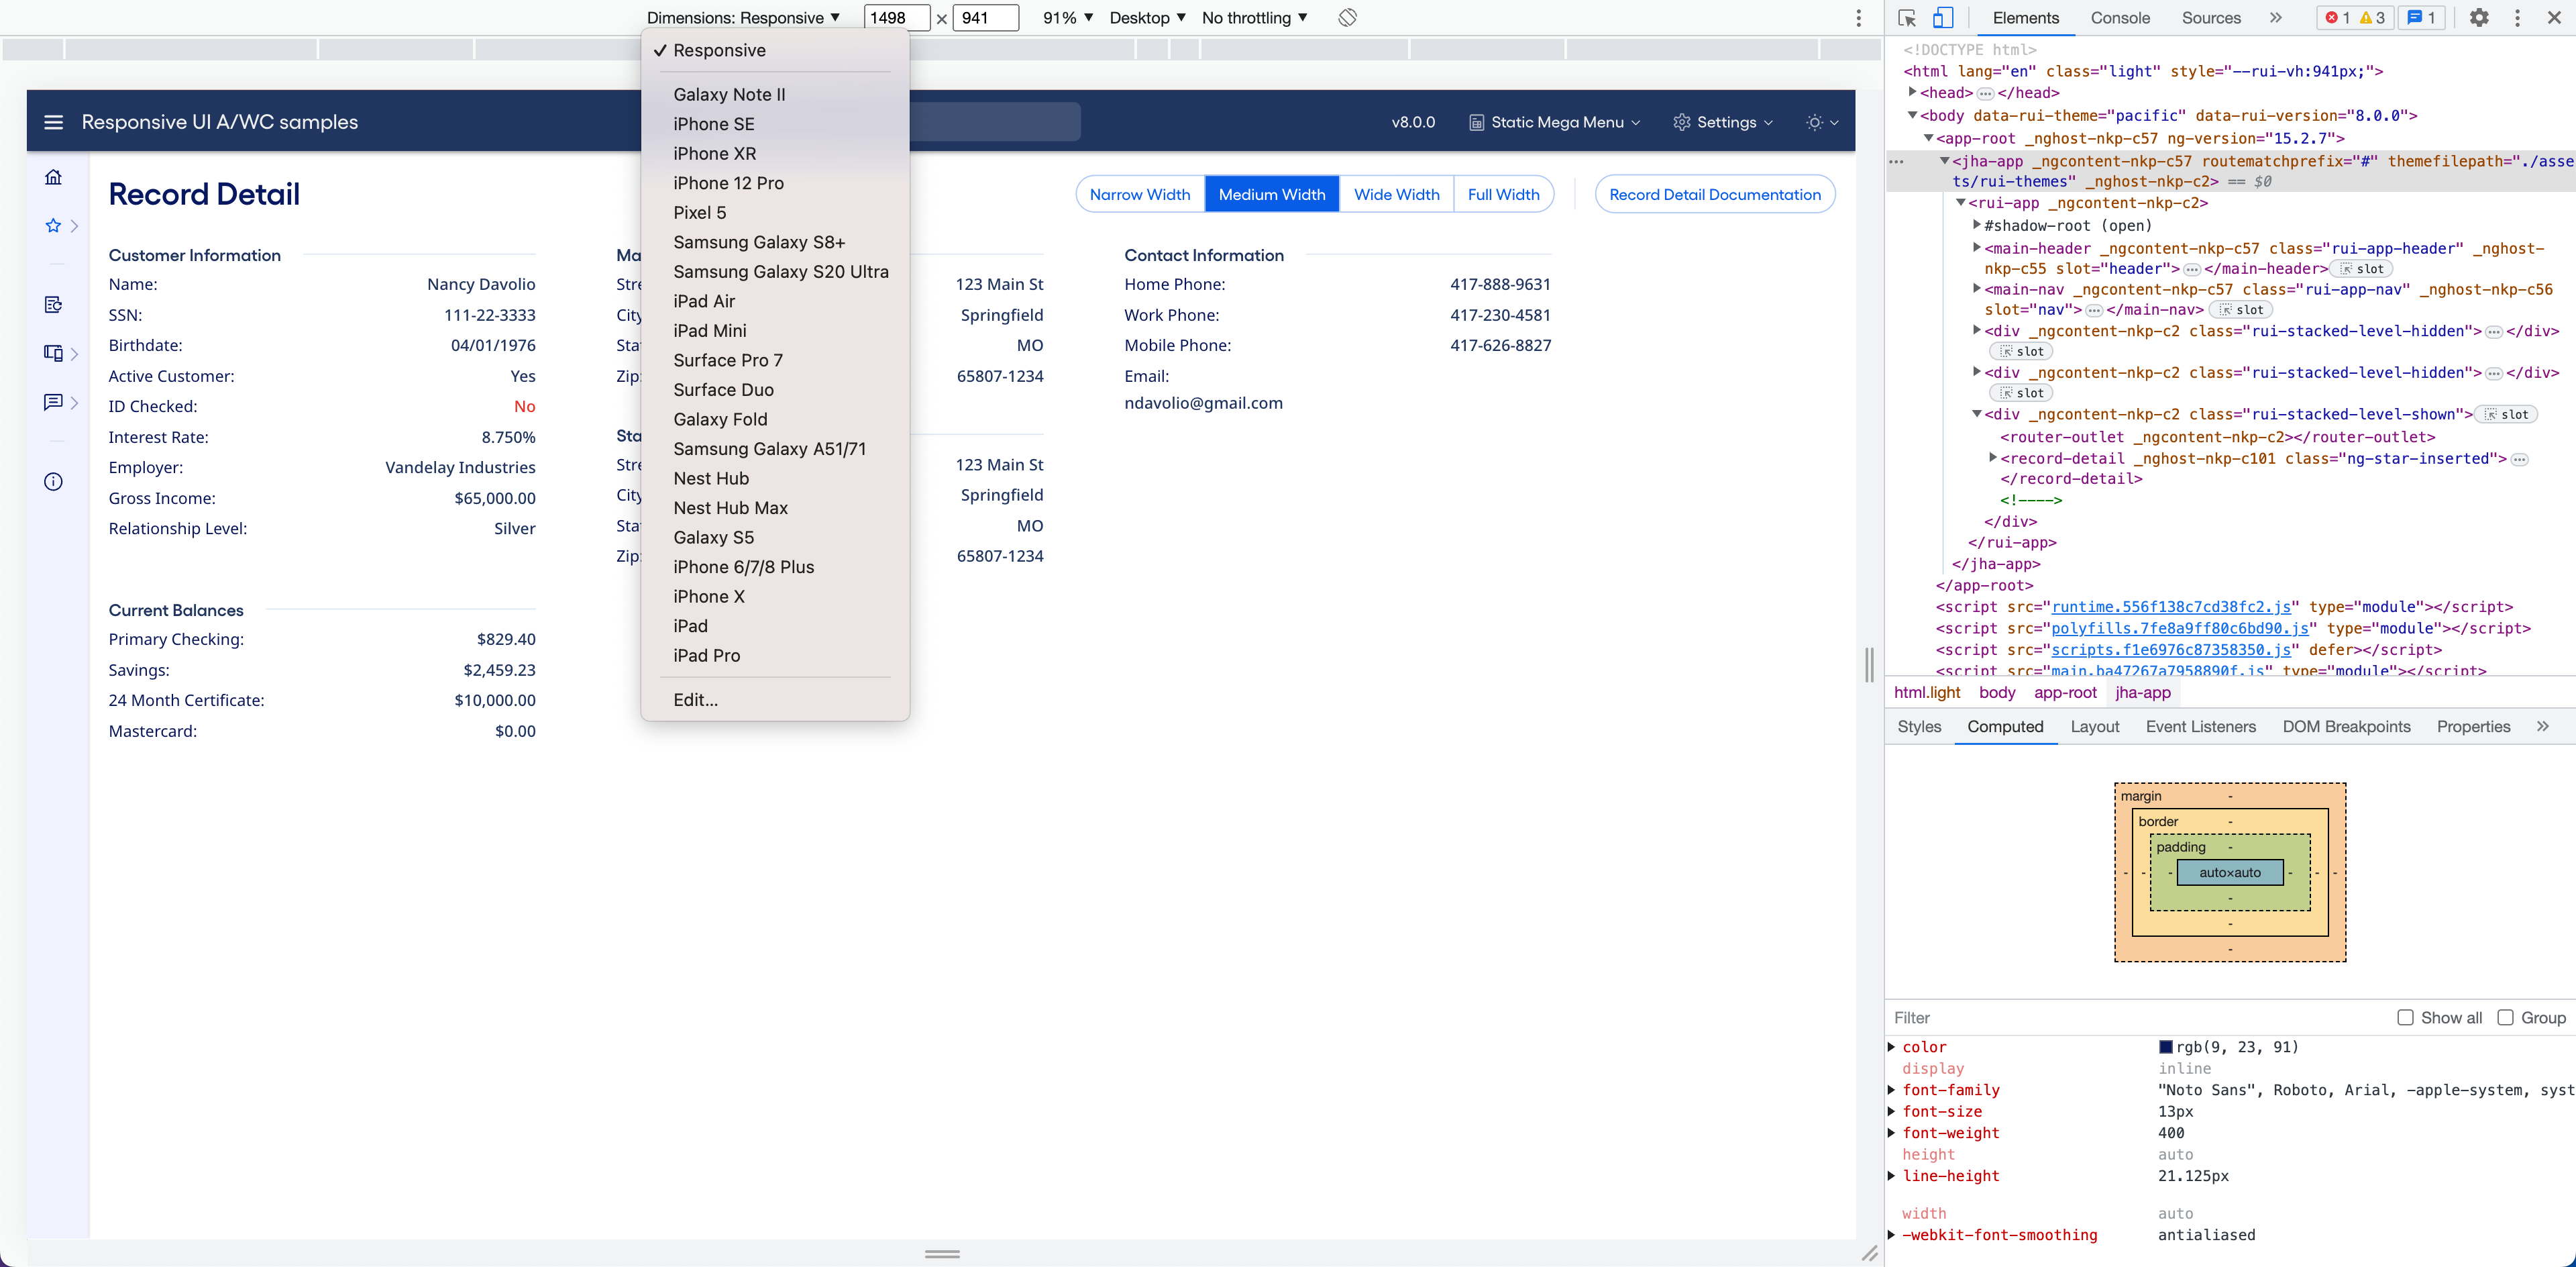The width and height of the screenshot is (2576, 1267).
Task: Open the hamburger menu in the app header
Action: pyautogui.click(x=53, y=121)
